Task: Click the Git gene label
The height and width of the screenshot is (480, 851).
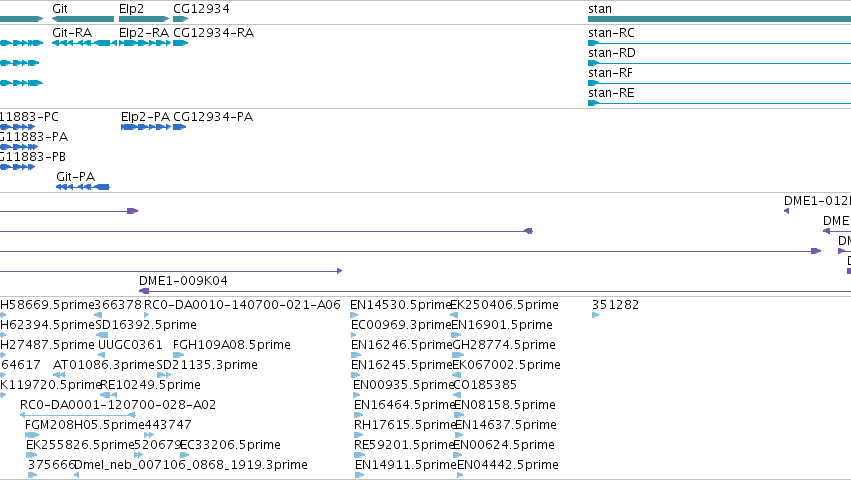Action: [x=60, y=9]
